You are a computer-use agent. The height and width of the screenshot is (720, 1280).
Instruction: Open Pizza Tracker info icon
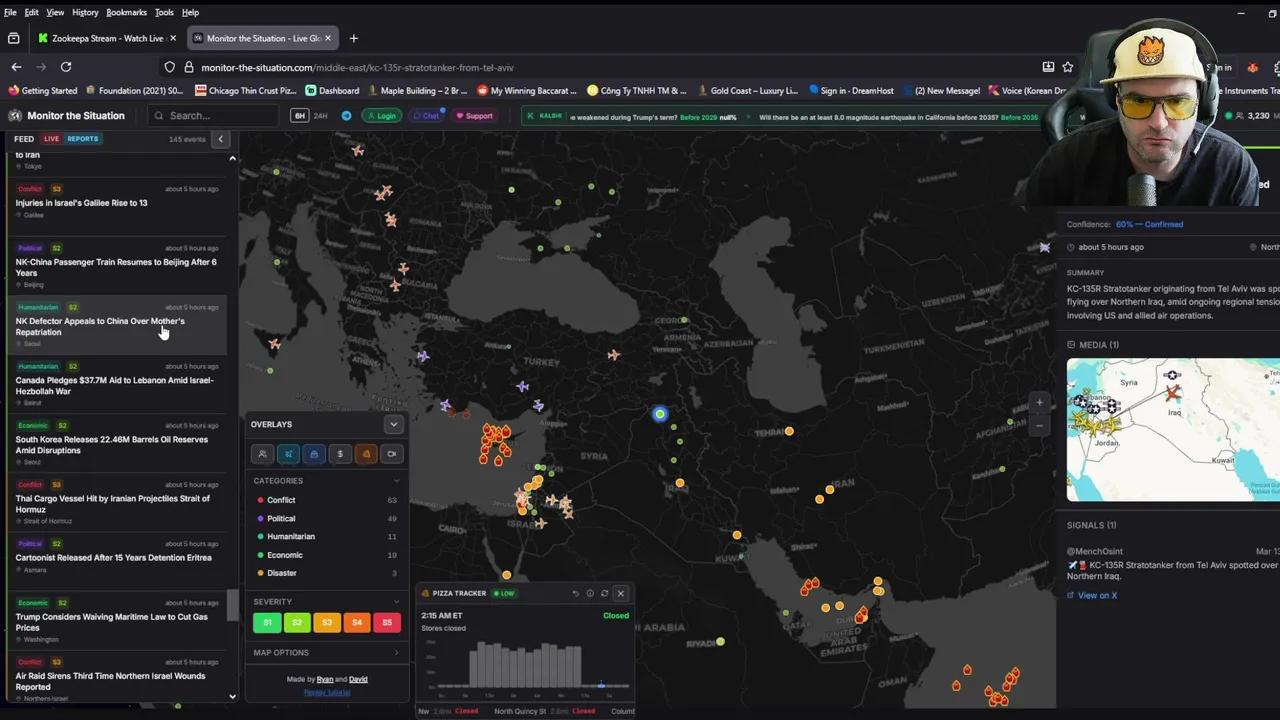[x=590, y=593]
